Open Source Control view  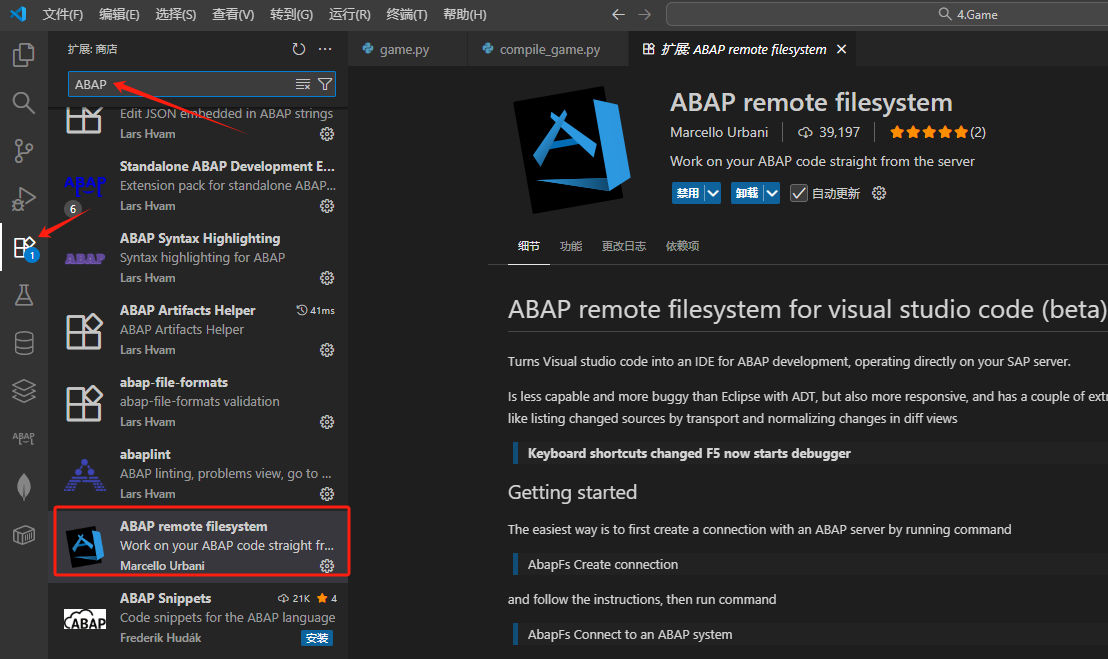tap(23, 150)
